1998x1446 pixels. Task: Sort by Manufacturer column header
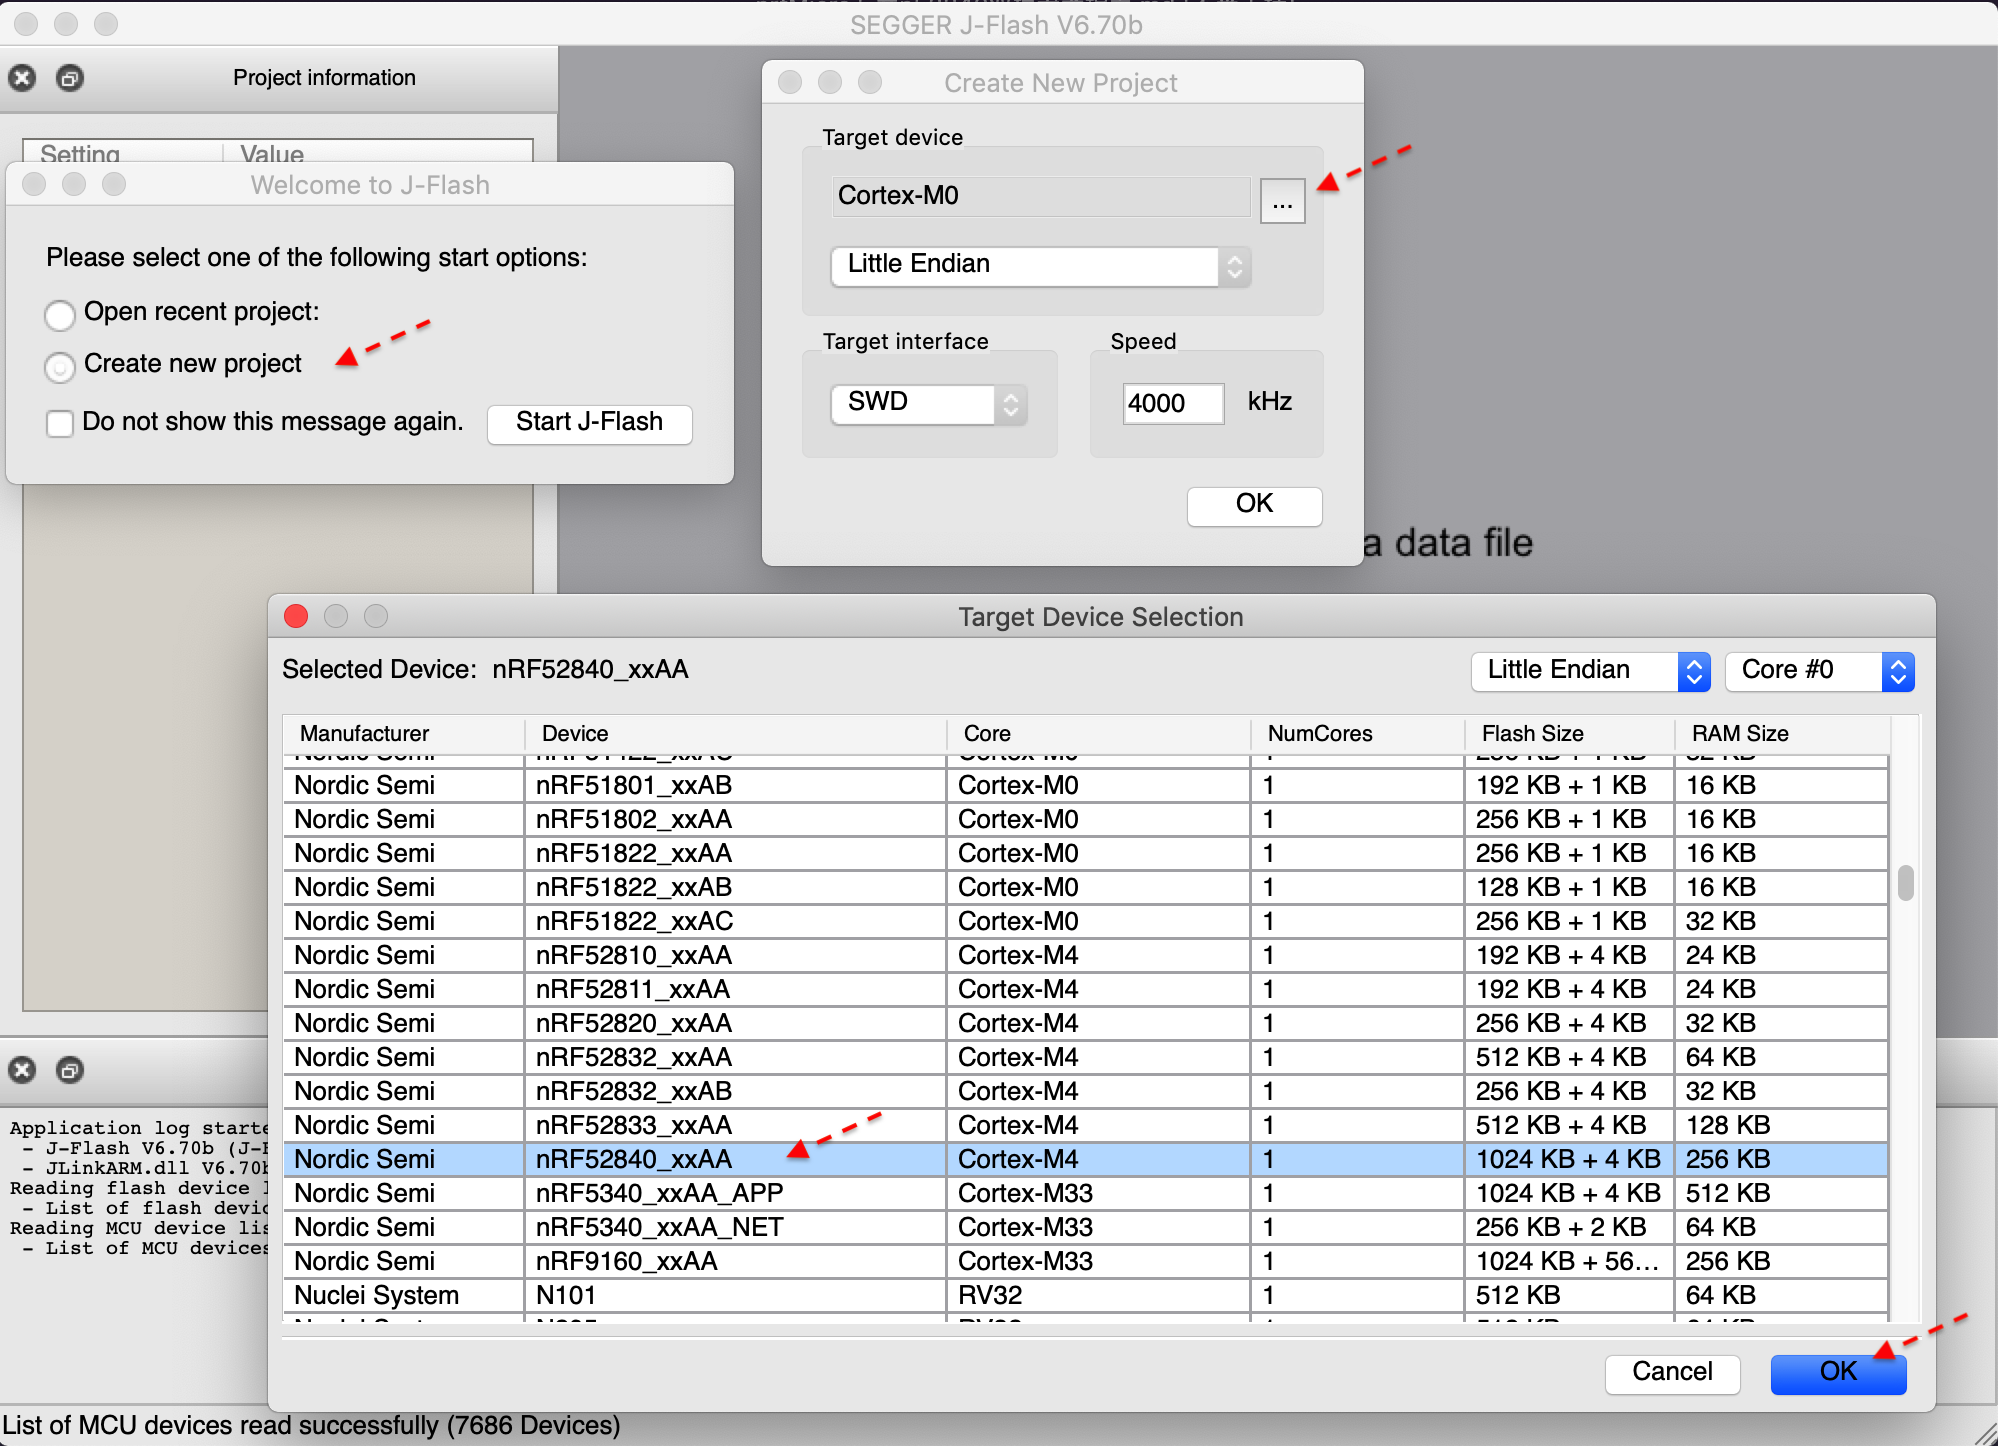[404, 733]
